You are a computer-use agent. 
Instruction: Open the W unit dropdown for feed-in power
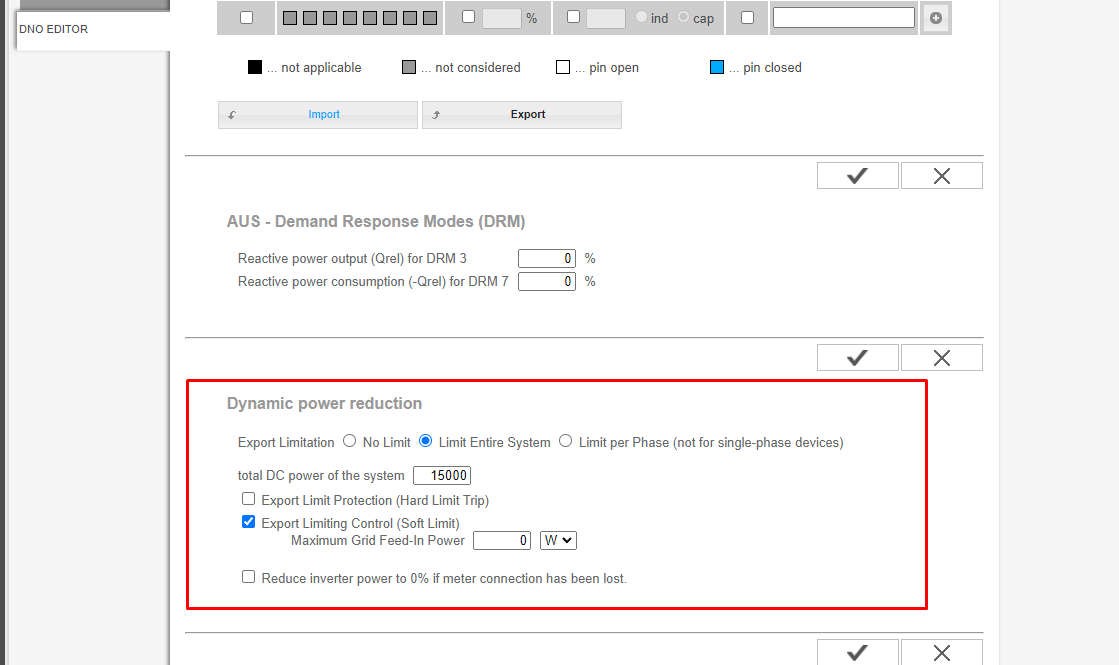(x=558, y=540)
